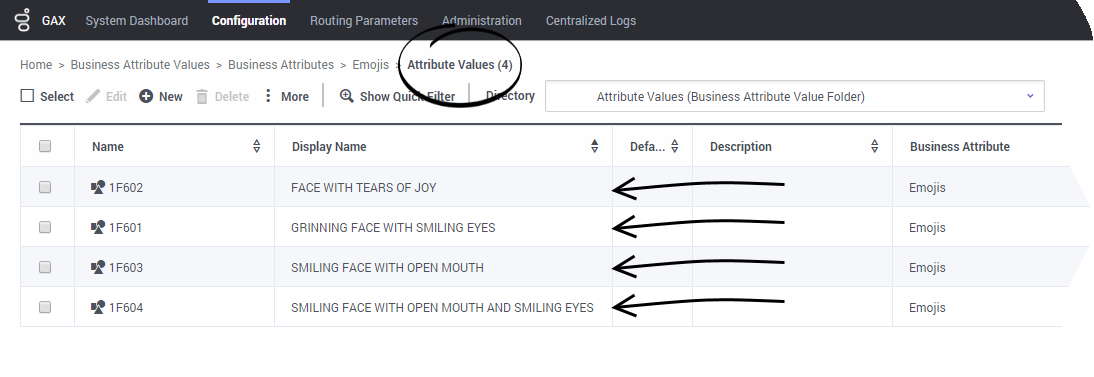Open the Centralized Logs menu
The width and height of the screenshot is (1094, 377).
pos(590,20)
